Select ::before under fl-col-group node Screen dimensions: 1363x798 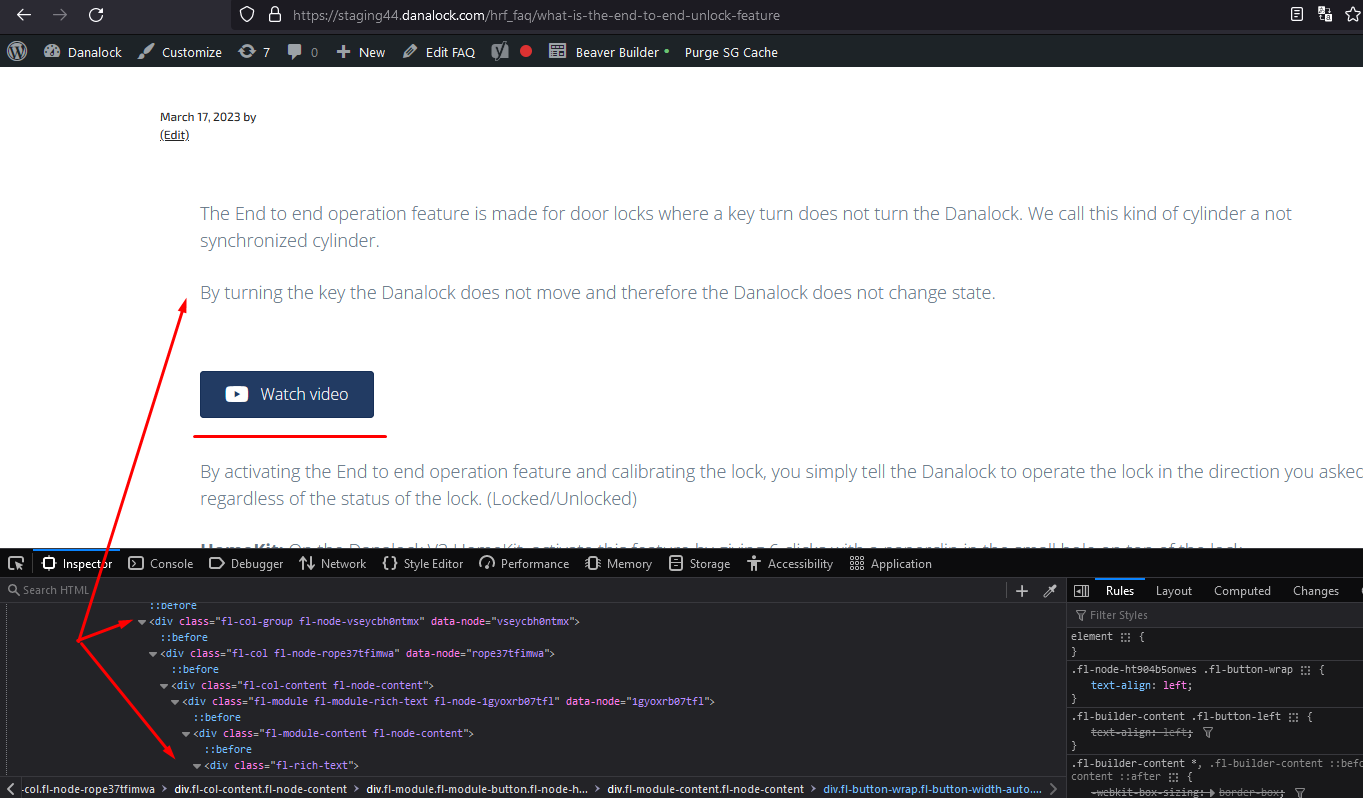(x=184, y=637)
